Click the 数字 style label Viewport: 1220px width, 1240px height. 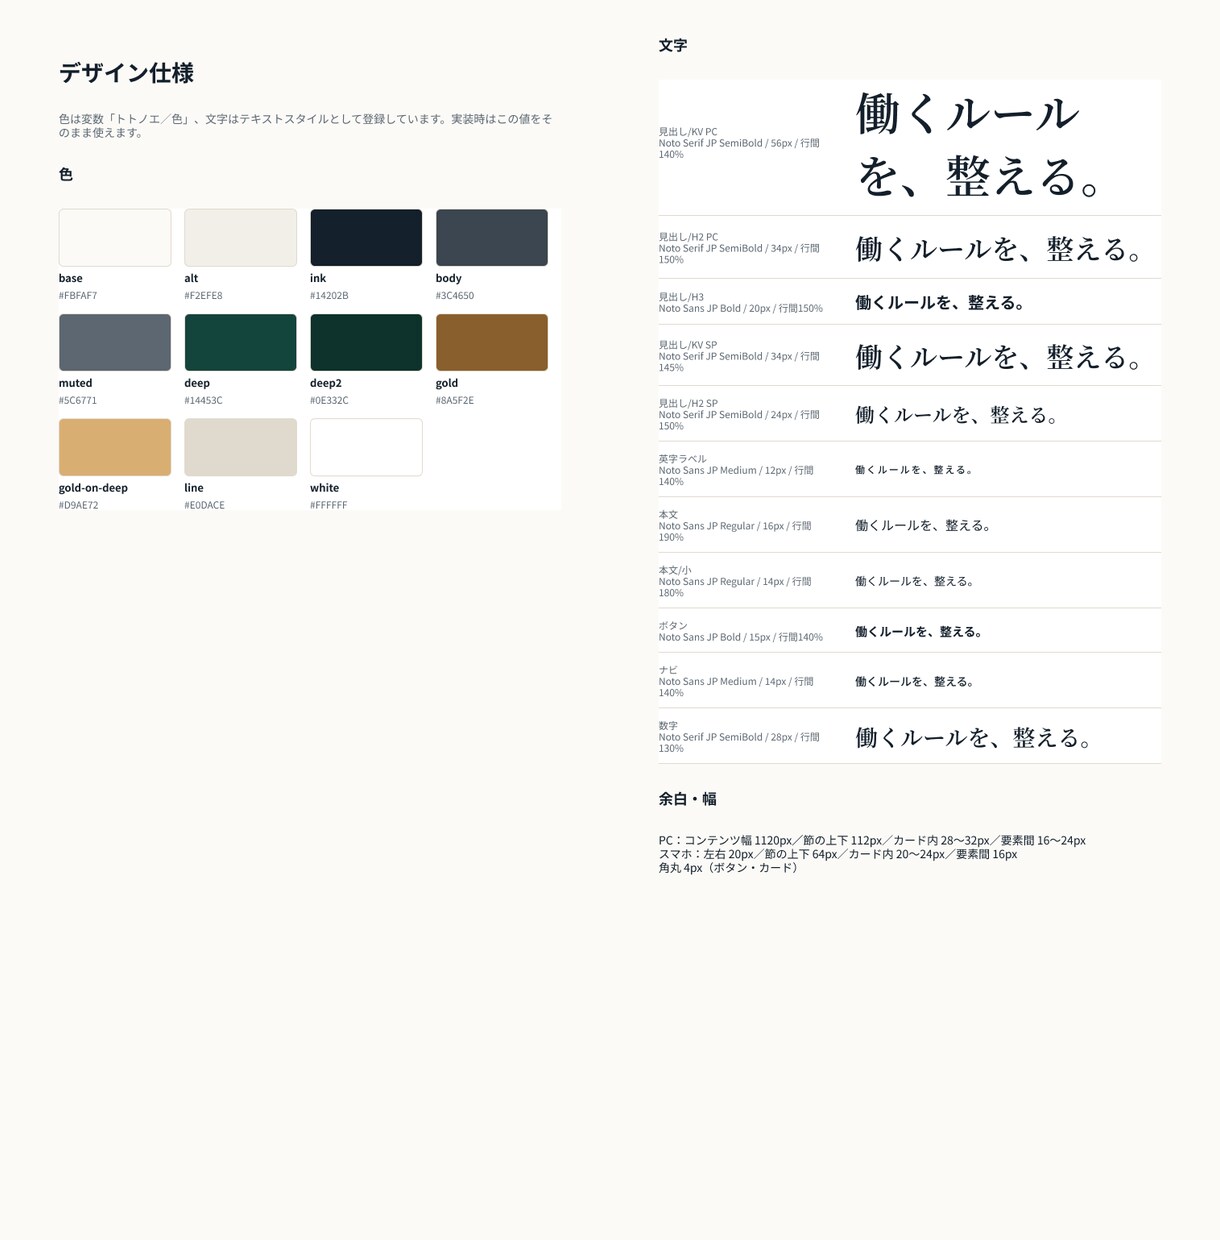[x=668, y=726]
